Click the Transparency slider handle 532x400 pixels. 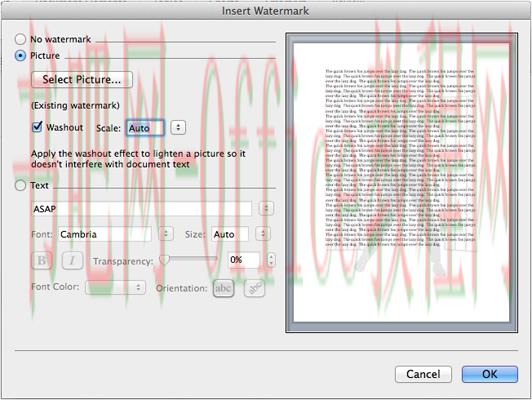pyautogui.click(x=164, y=260)
